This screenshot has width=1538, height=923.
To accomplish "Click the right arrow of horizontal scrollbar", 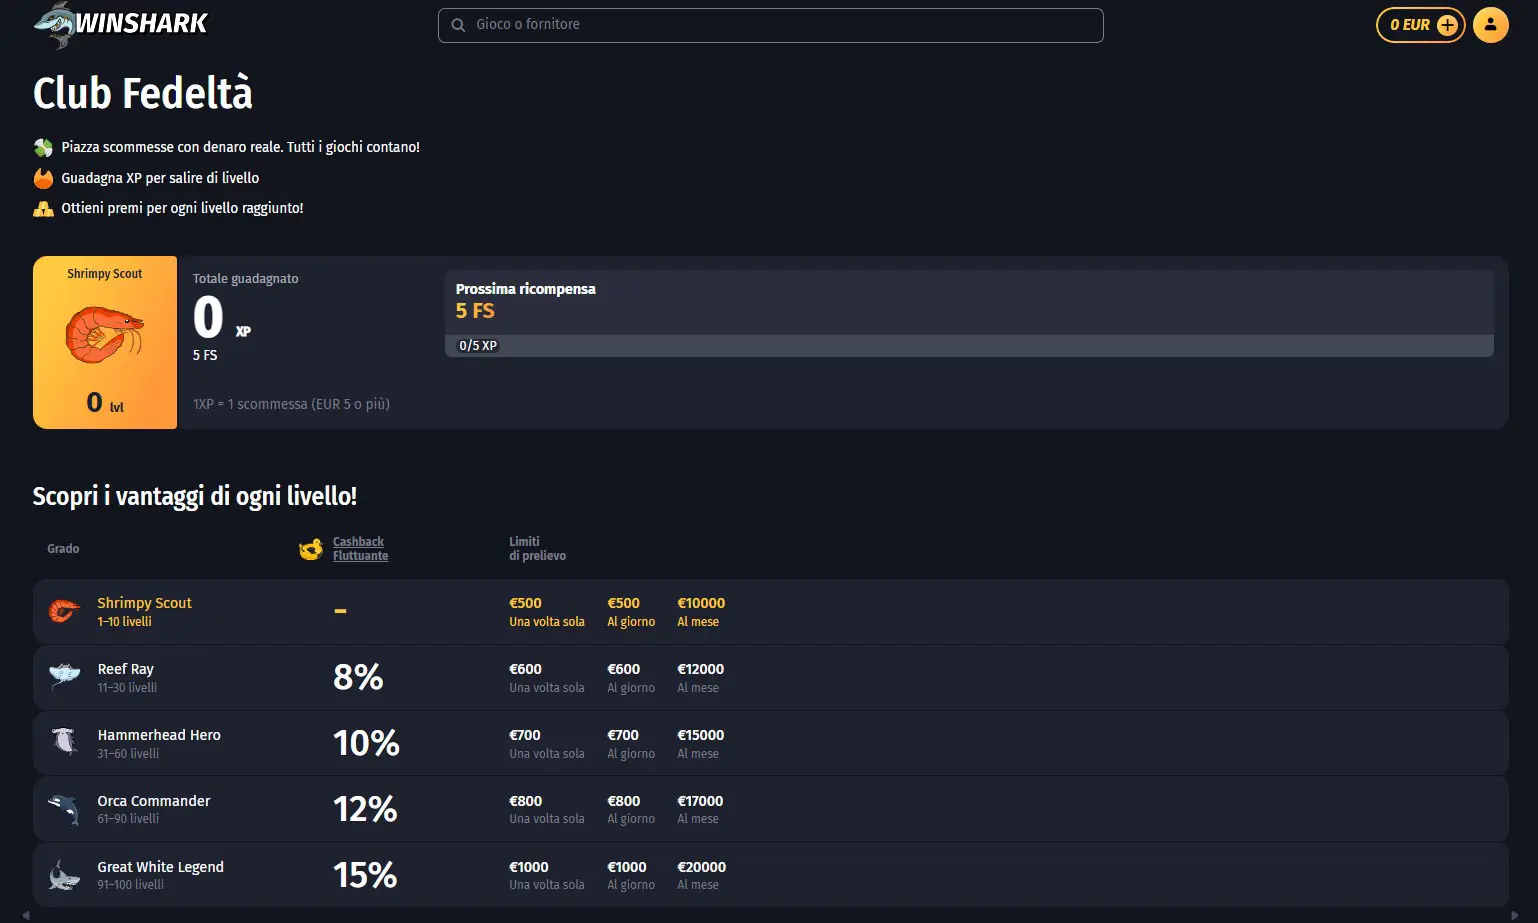I will [1514, 915].
